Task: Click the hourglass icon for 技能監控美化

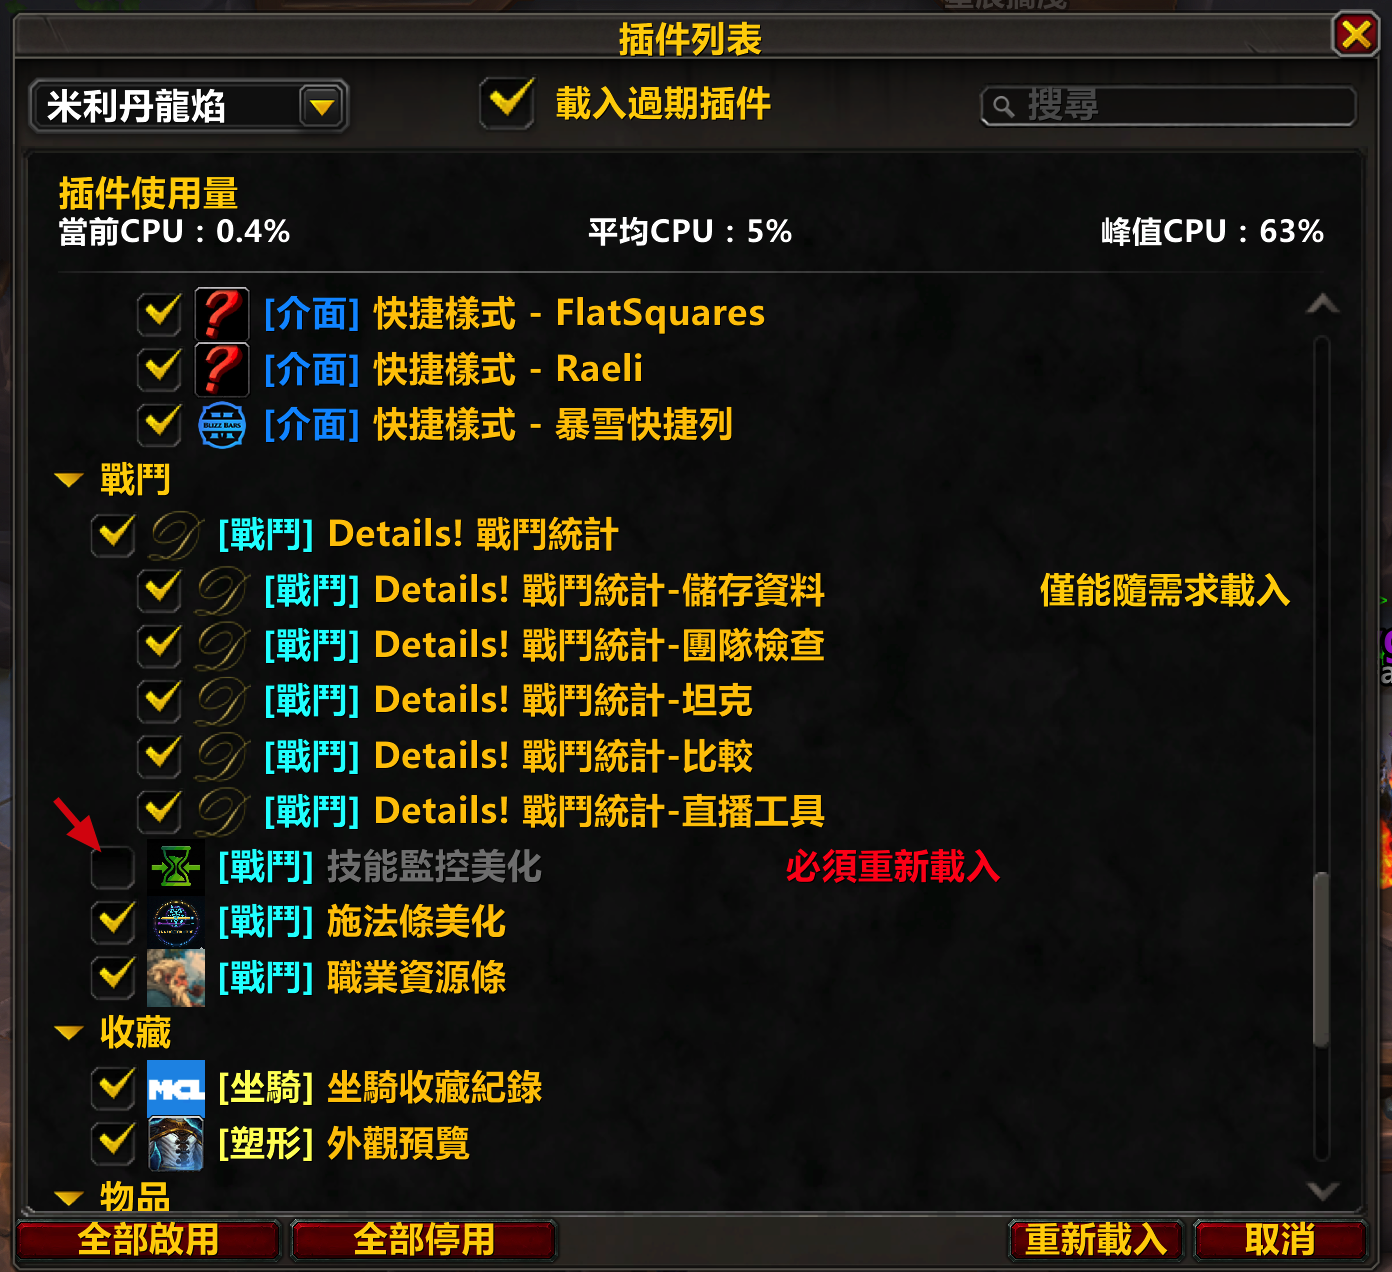Action: coord(175,866)
